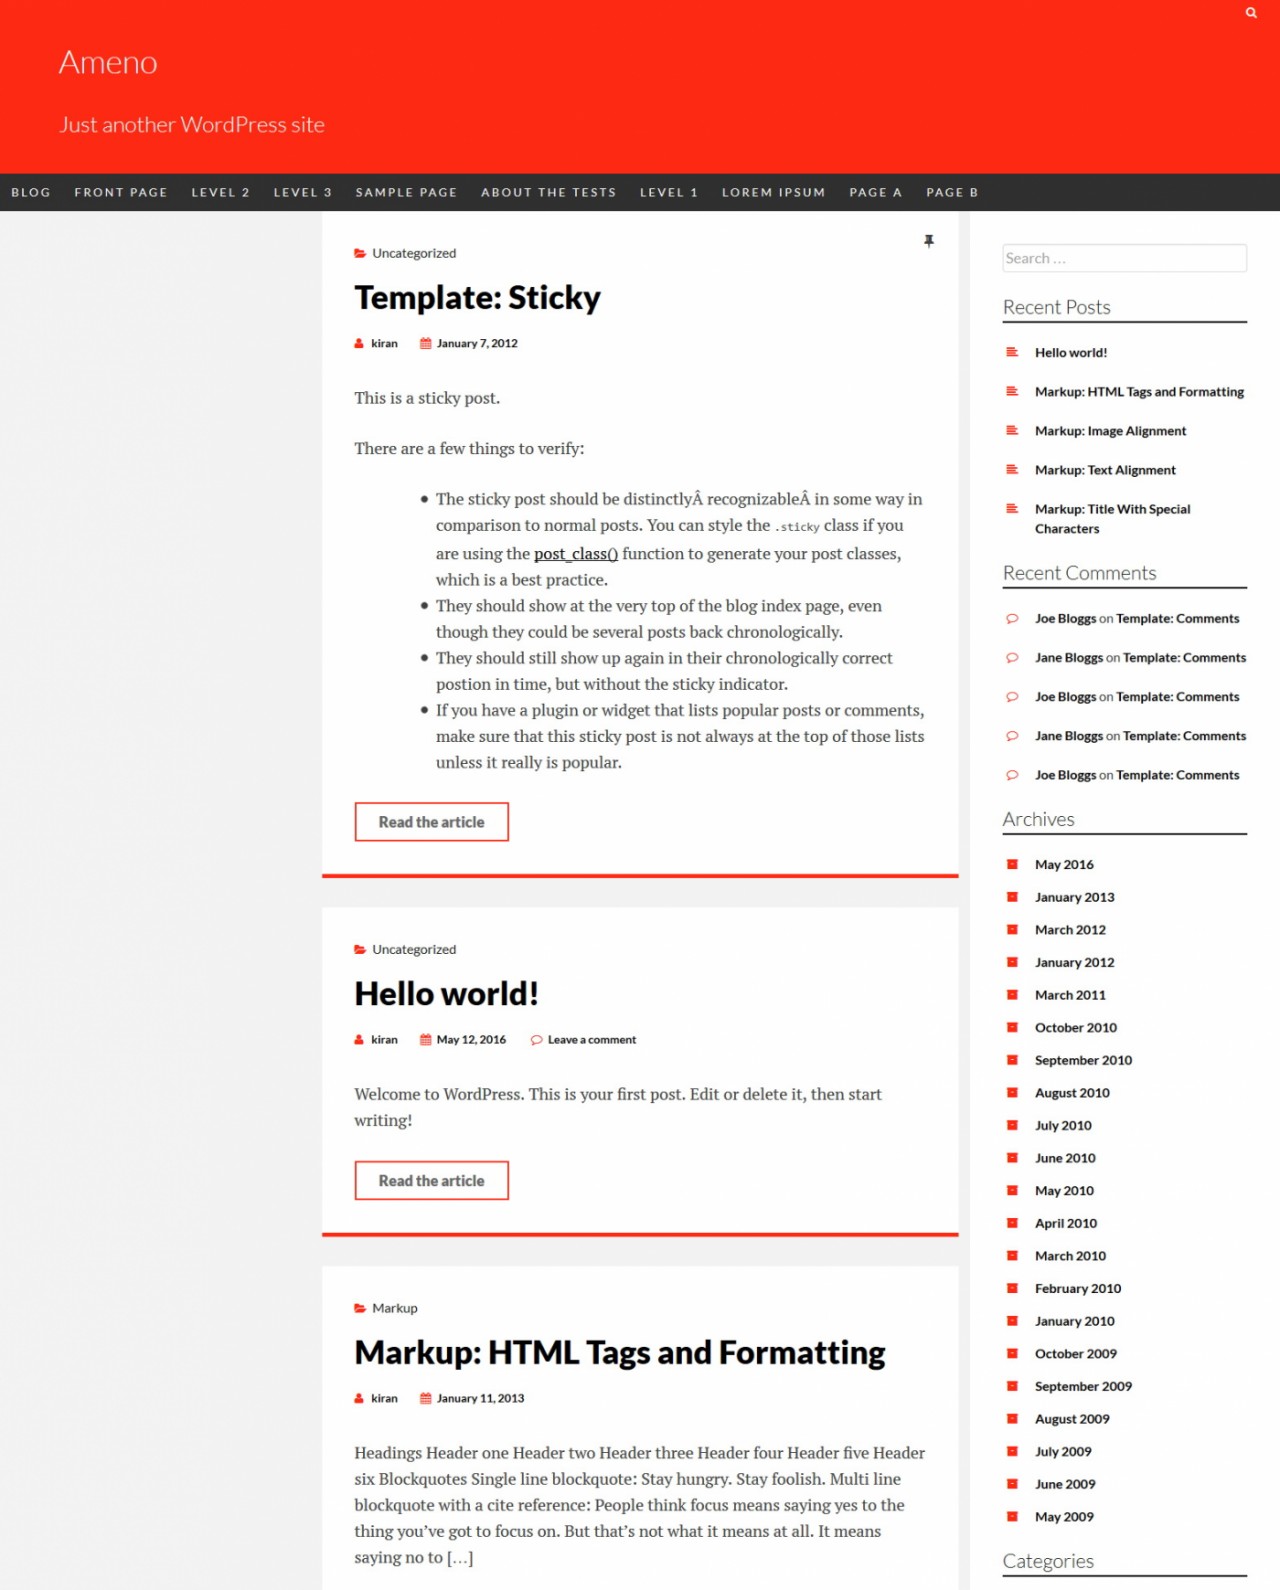This screenshot has width=1280, height=1590.
Task: Click the first Joe Bloggs comment bubble icon
Action: point(1012,619)
